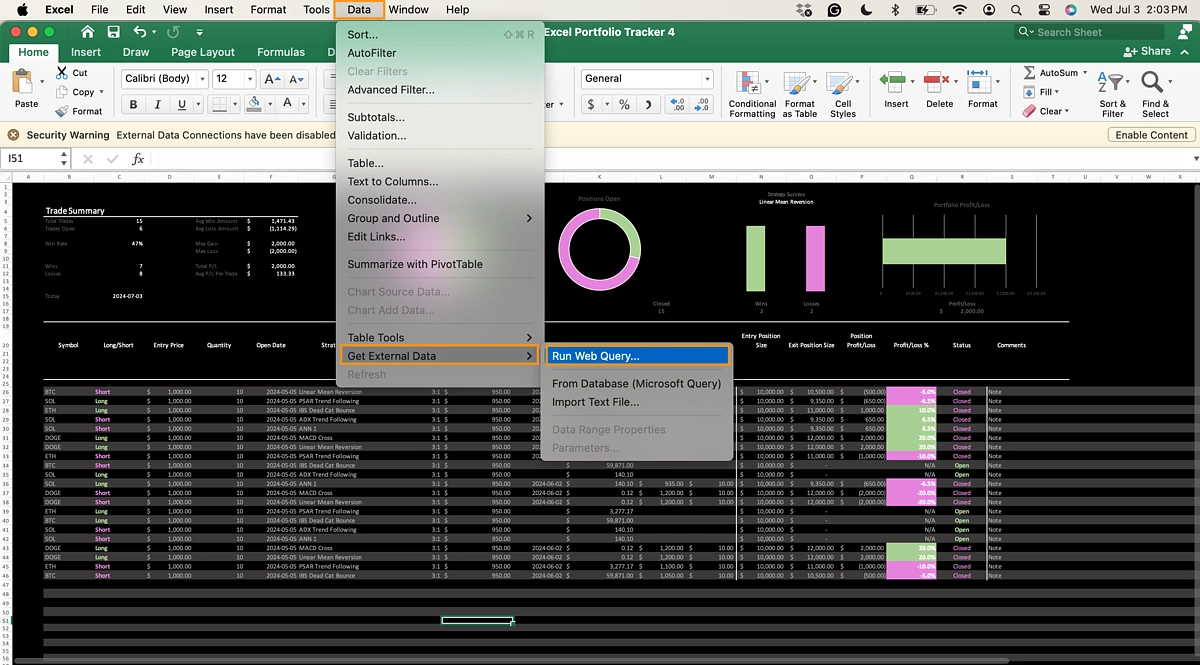Click the Borders icon
The width and height of the screenshot is (1200, 665).
point(219,104)
